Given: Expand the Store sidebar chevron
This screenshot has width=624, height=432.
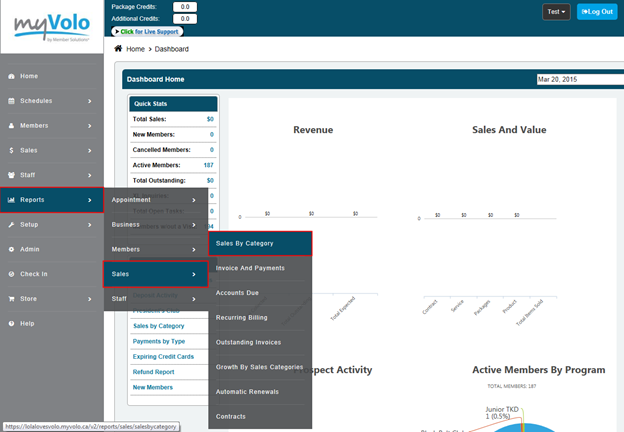Looking at the screenshot, I should [90, 299].
